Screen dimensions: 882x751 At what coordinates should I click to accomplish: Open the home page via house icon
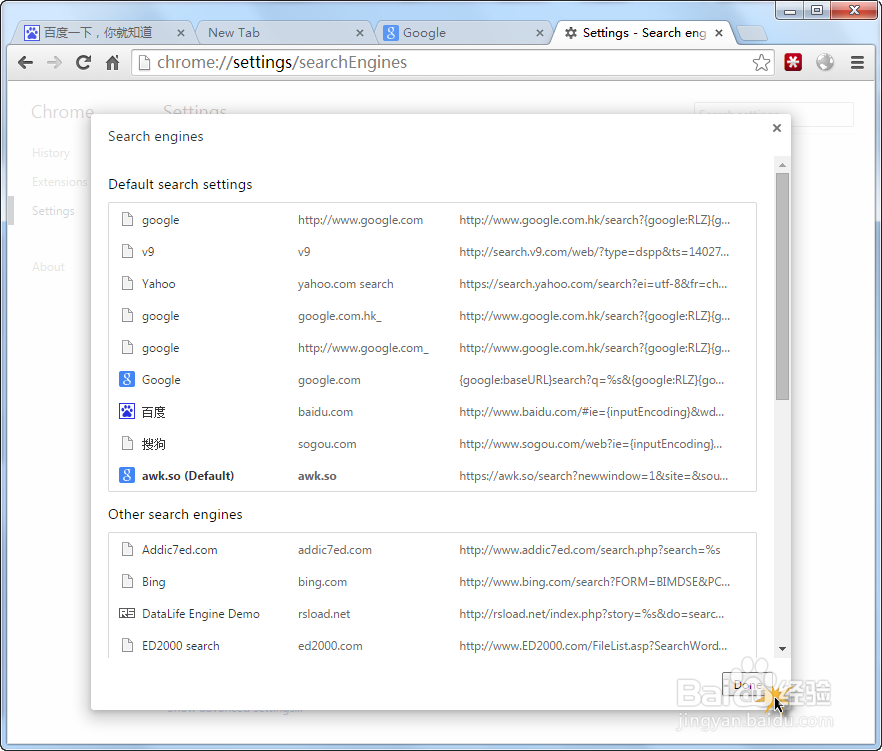click(112, 62)
